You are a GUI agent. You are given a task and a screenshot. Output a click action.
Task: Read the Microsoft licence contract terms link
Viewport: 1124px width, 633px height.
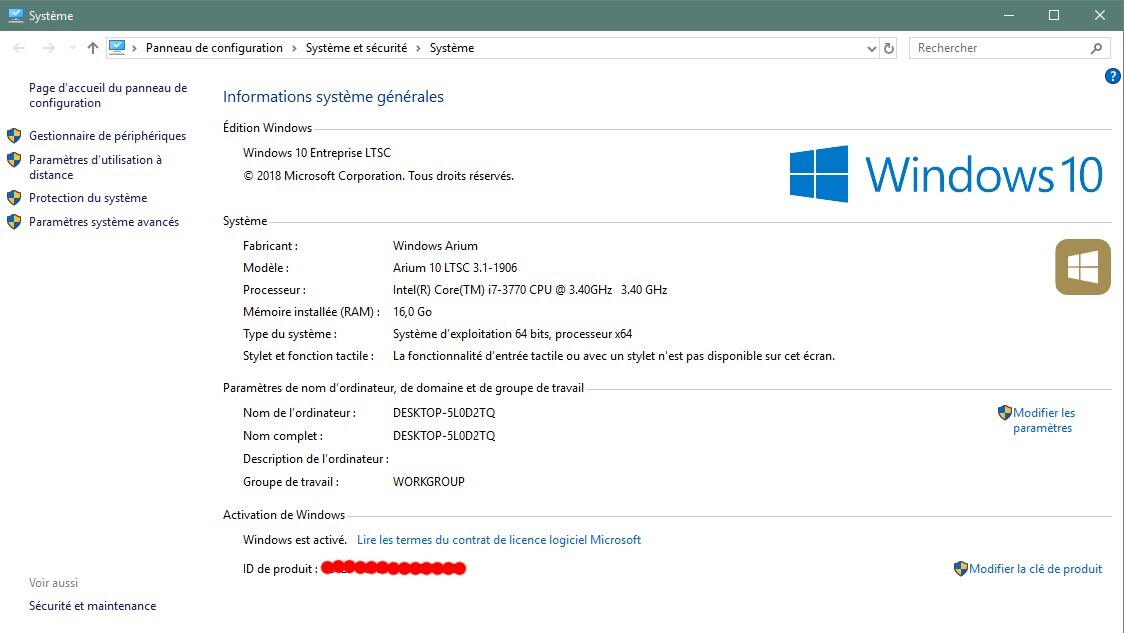[499, 540]
